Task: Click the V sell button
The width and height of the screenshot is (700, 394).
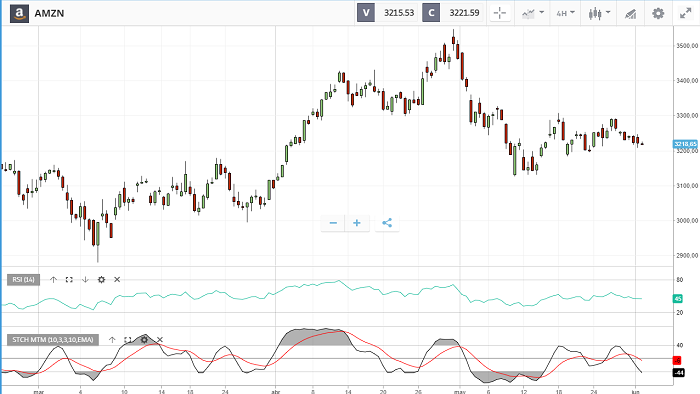Action: pyautogui.click(x=366, y=13)
